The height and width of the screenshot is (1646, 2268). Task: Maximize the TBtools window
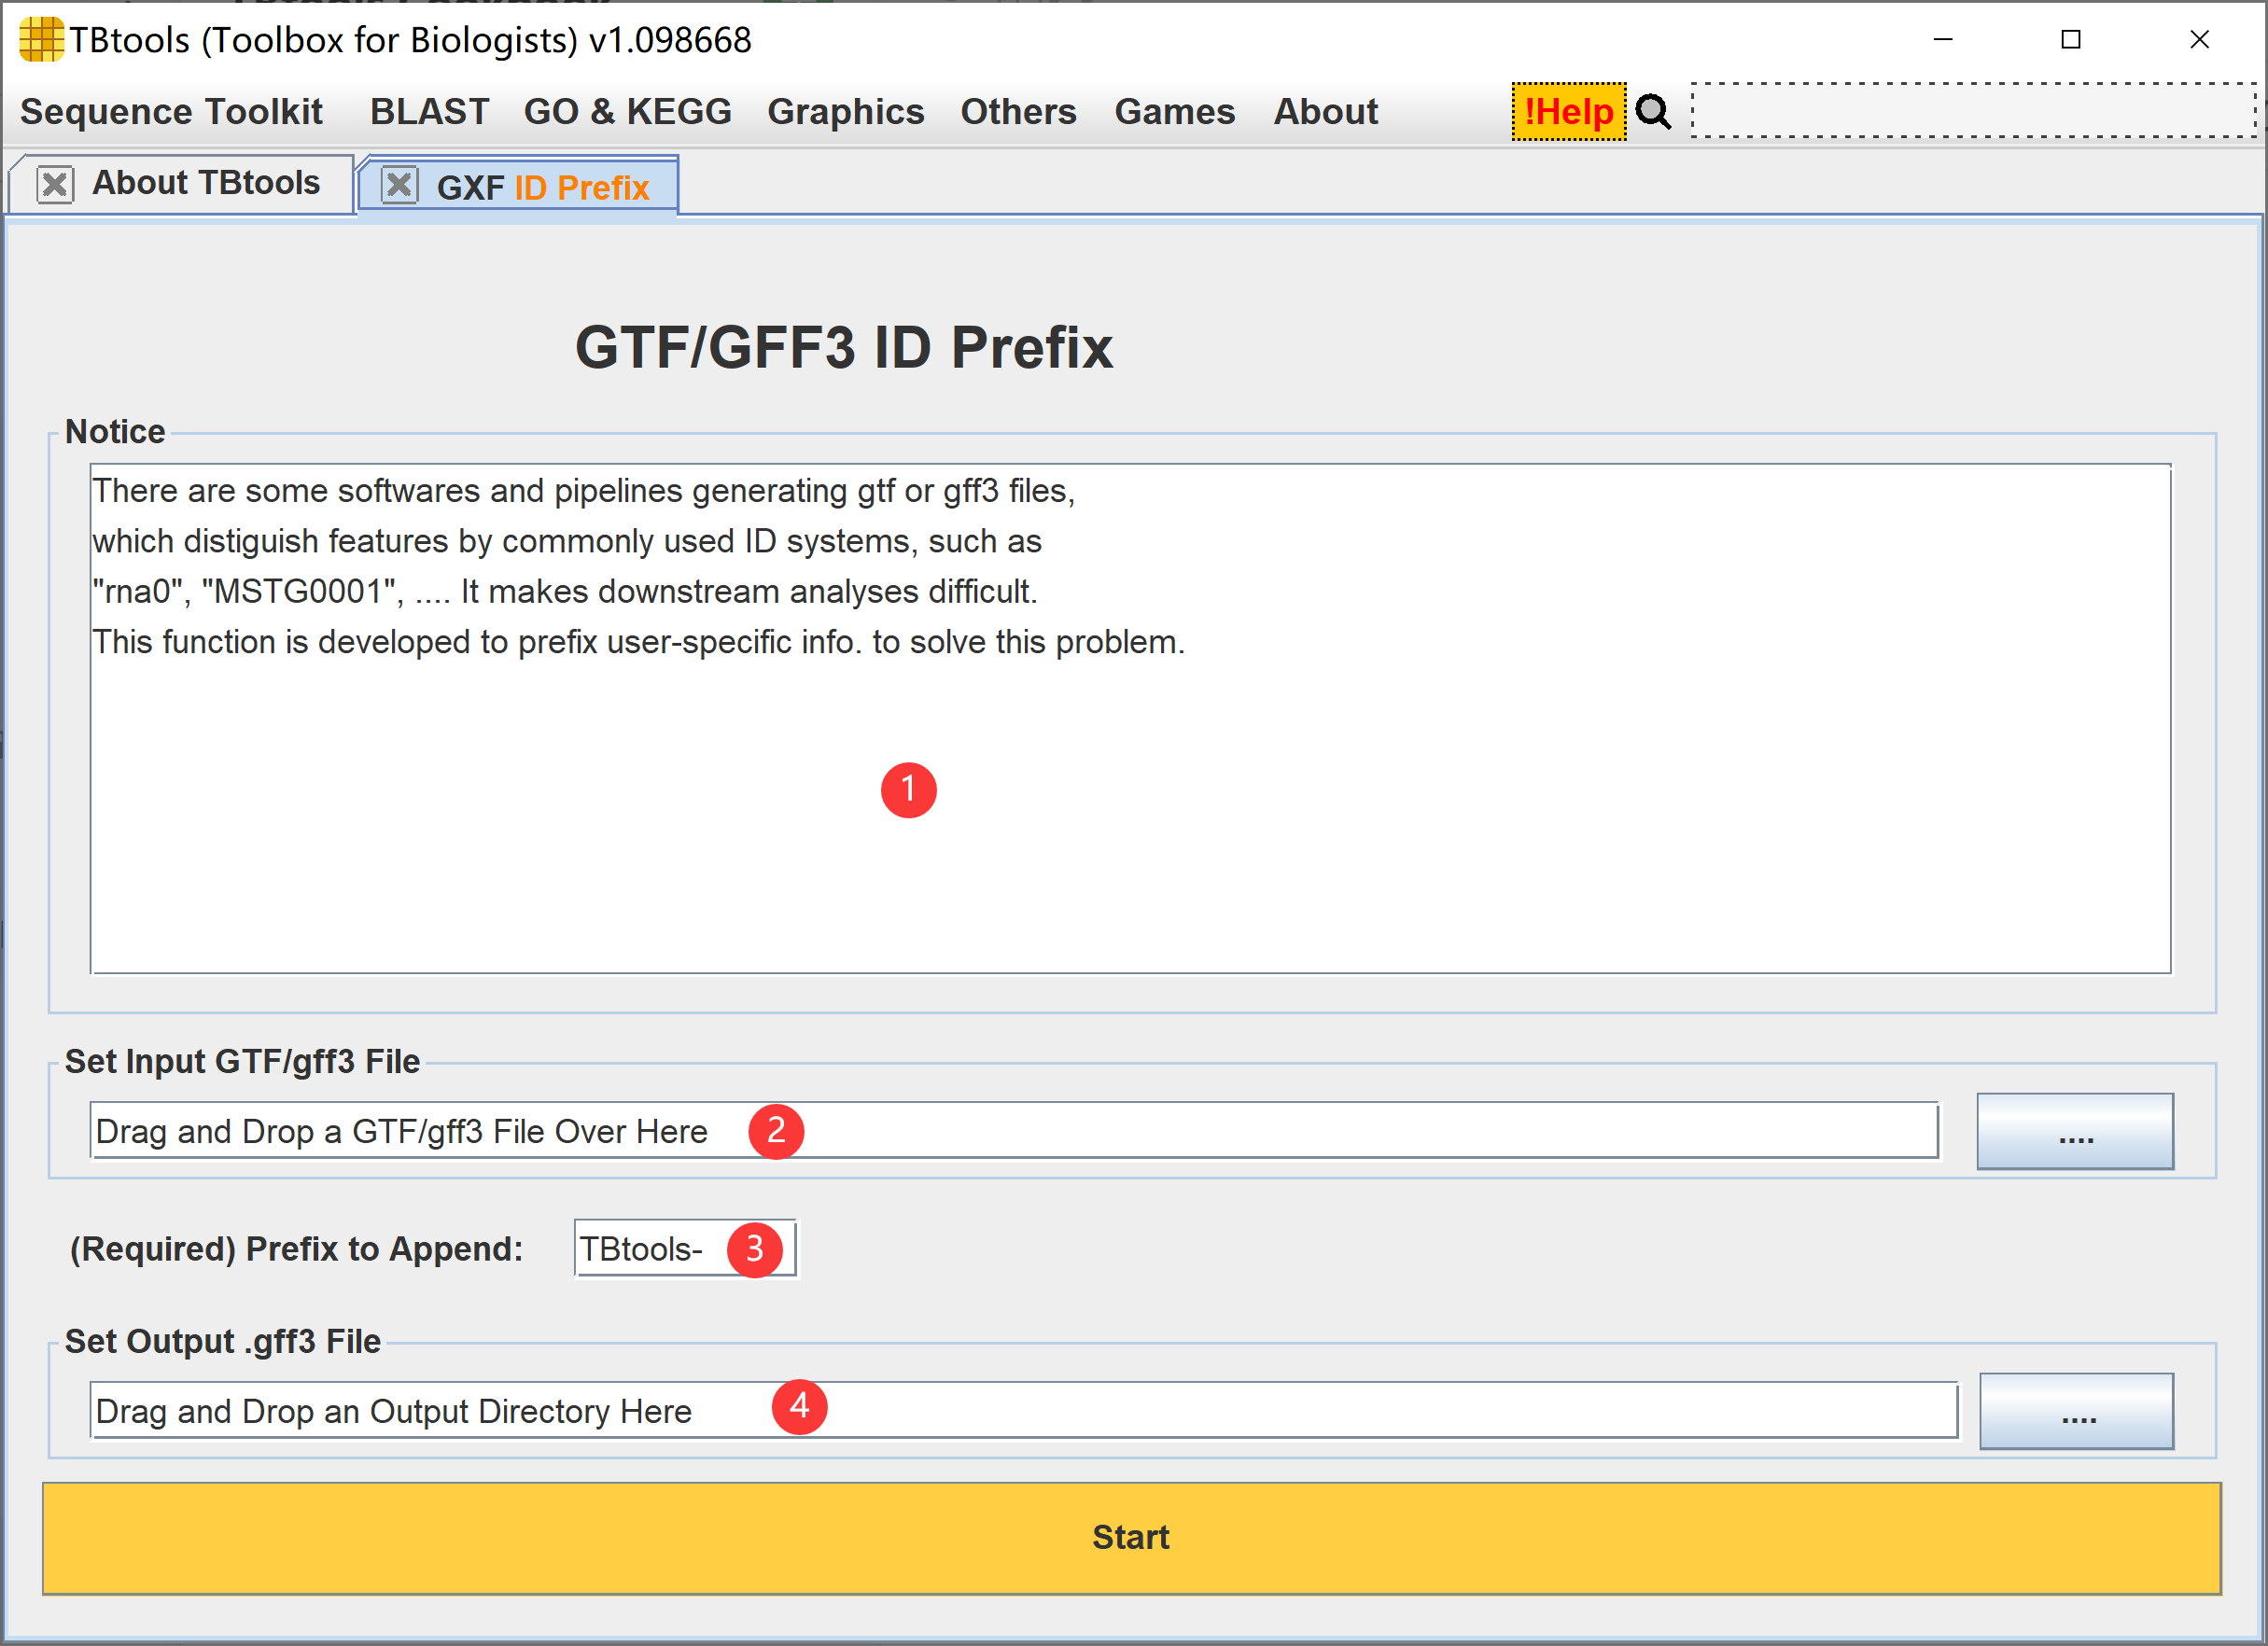pos(2071,40)
